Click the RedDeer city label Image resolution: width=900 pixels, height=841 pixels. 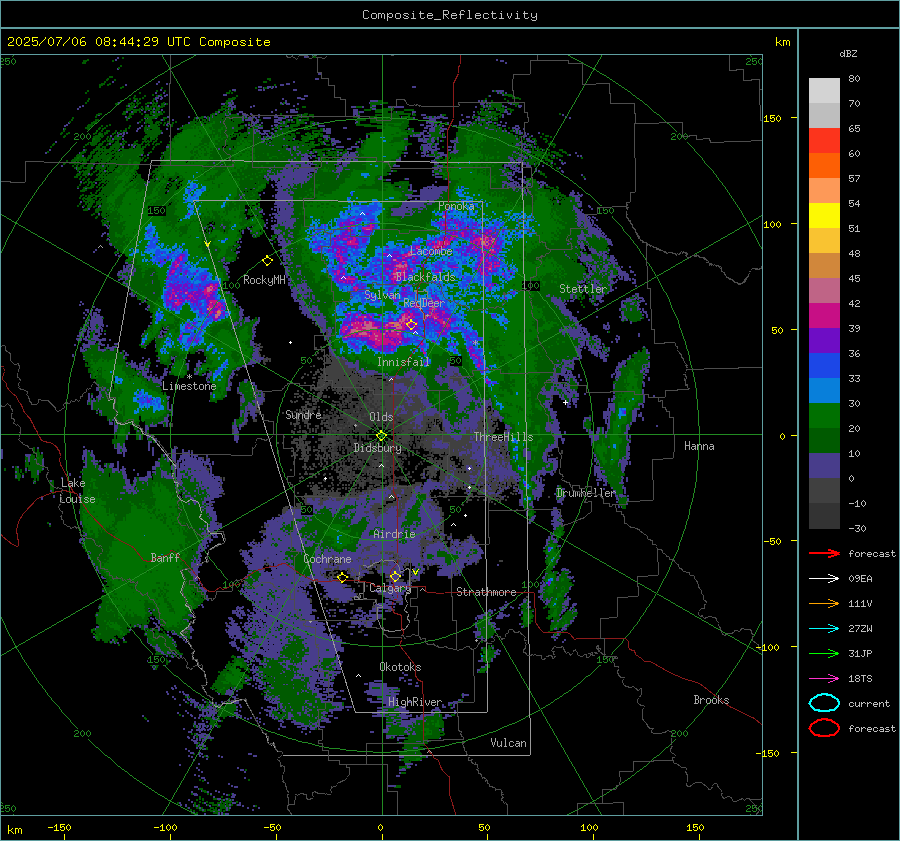click(x=424, y=303)
